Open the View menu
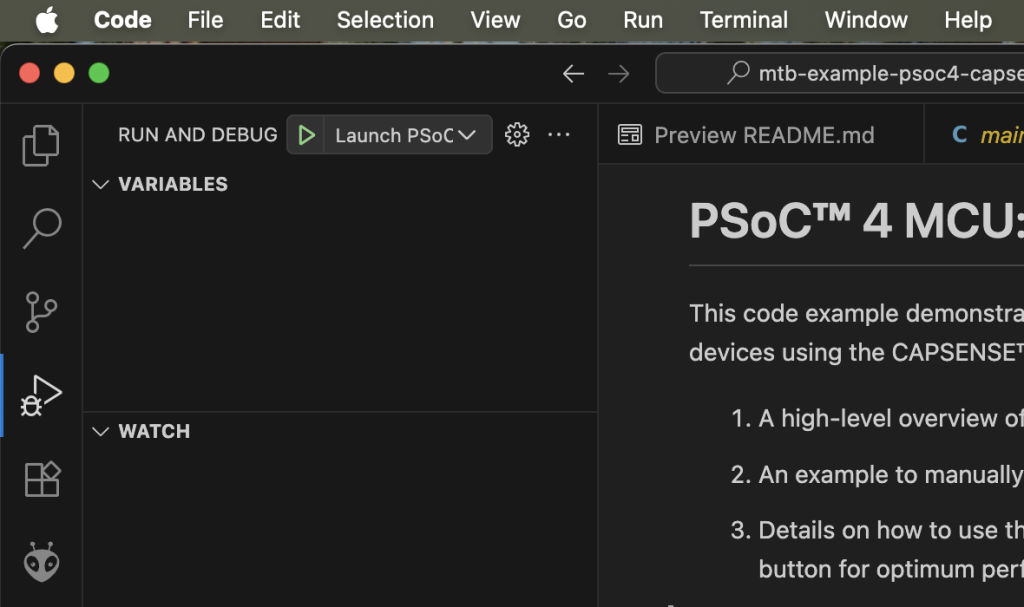The image size is (1024, 607). [x=495, y=20]
